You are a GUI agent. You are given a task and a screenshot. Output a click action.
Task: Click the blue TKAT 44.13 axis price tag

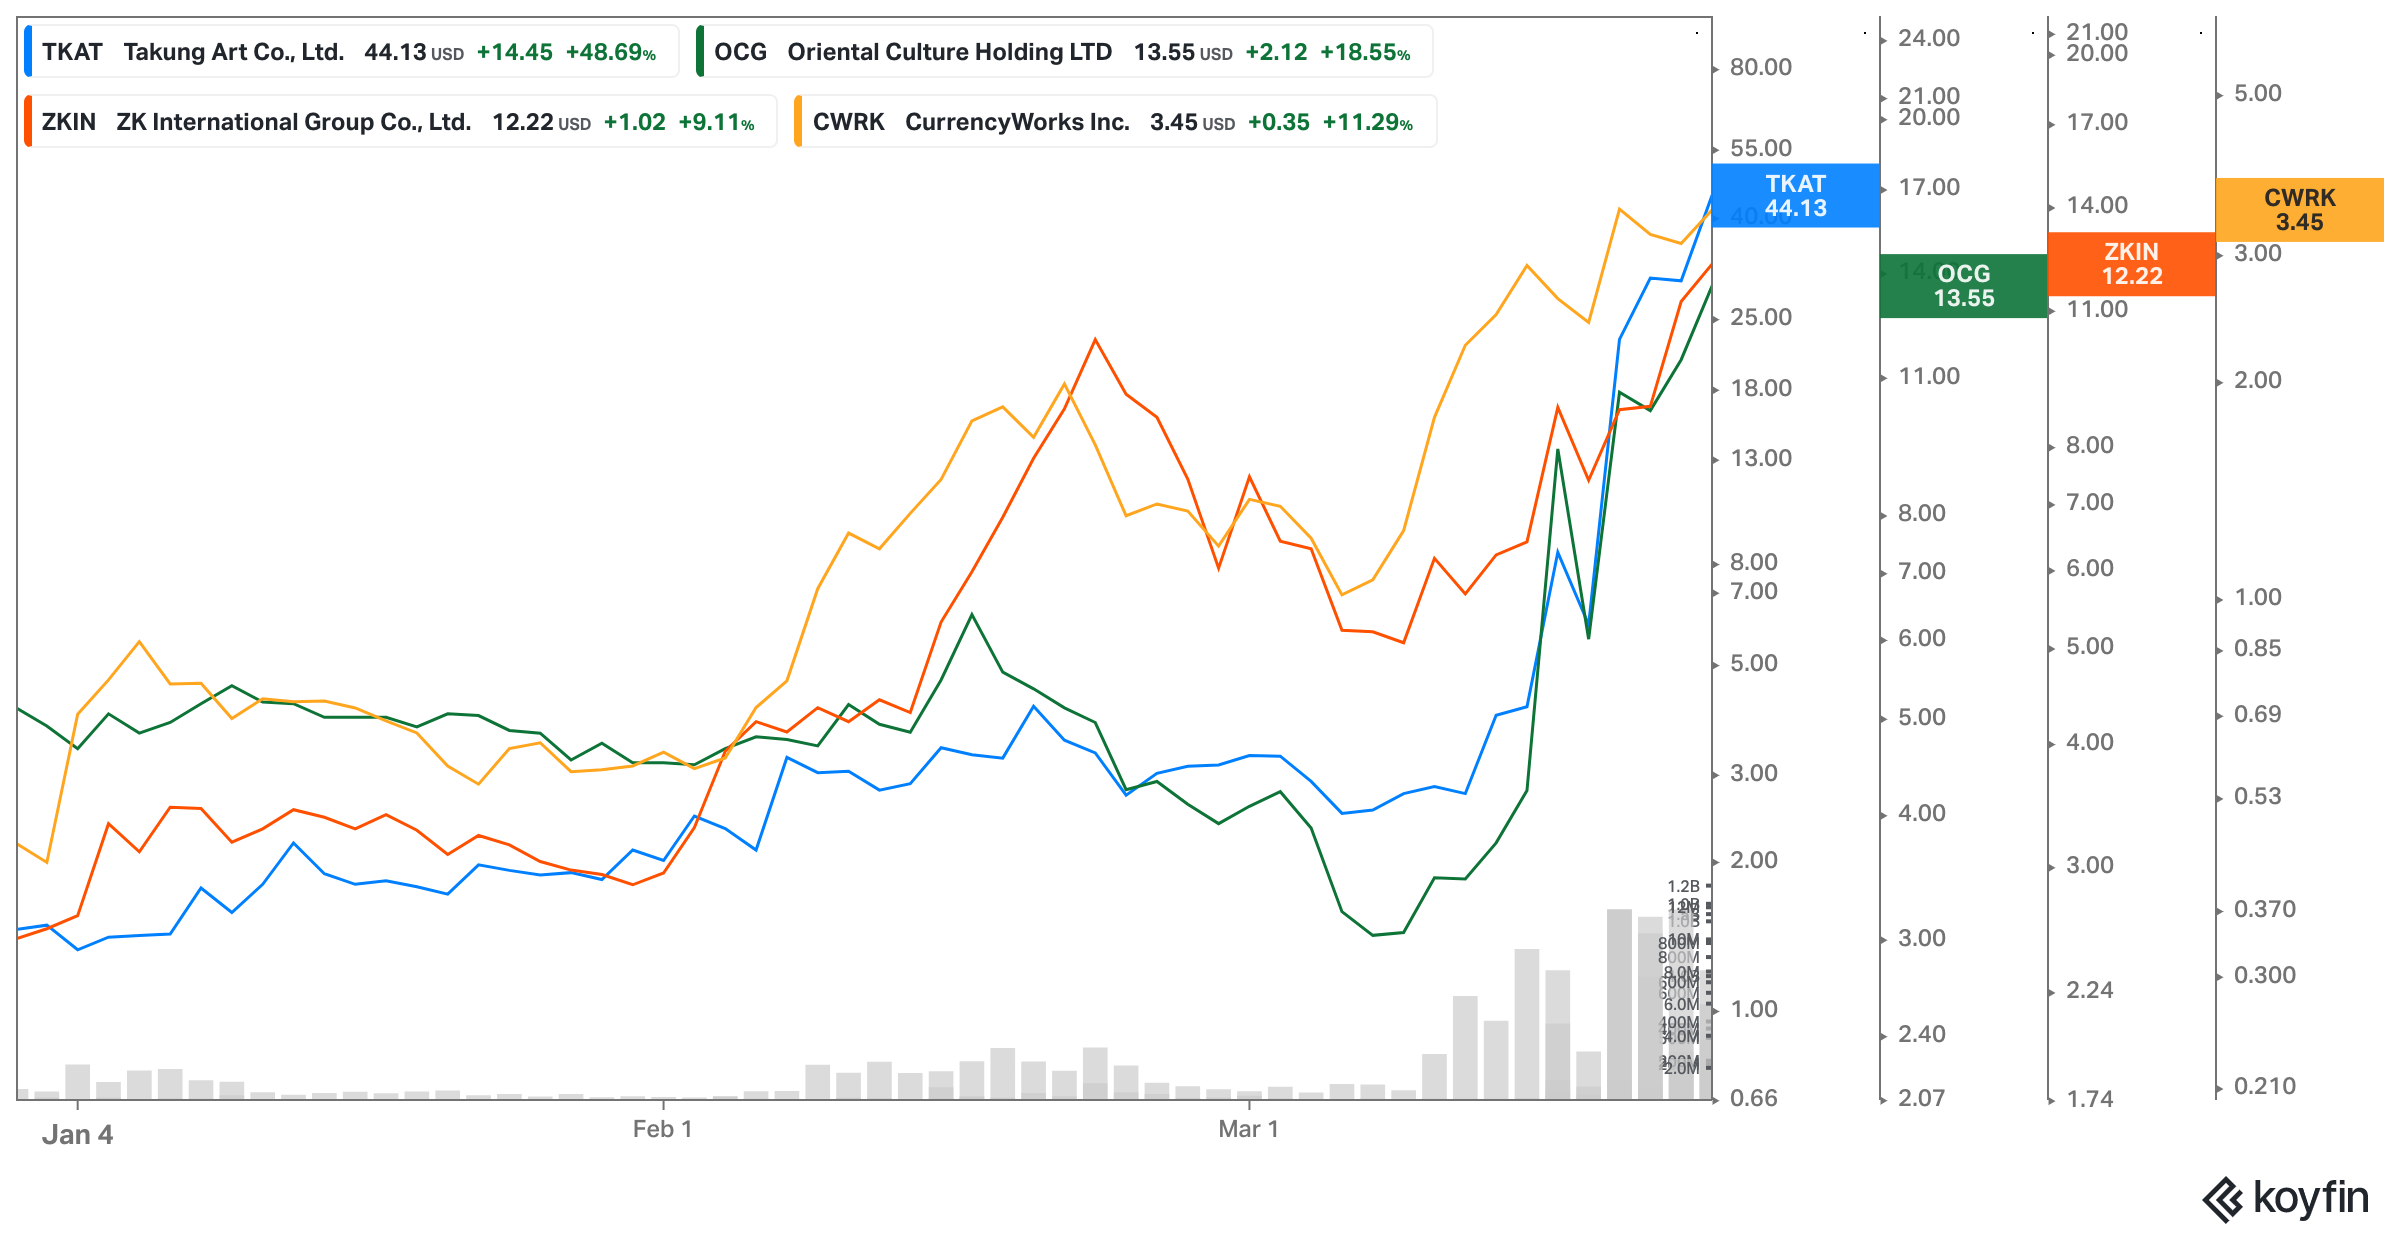coord(1795,196)
